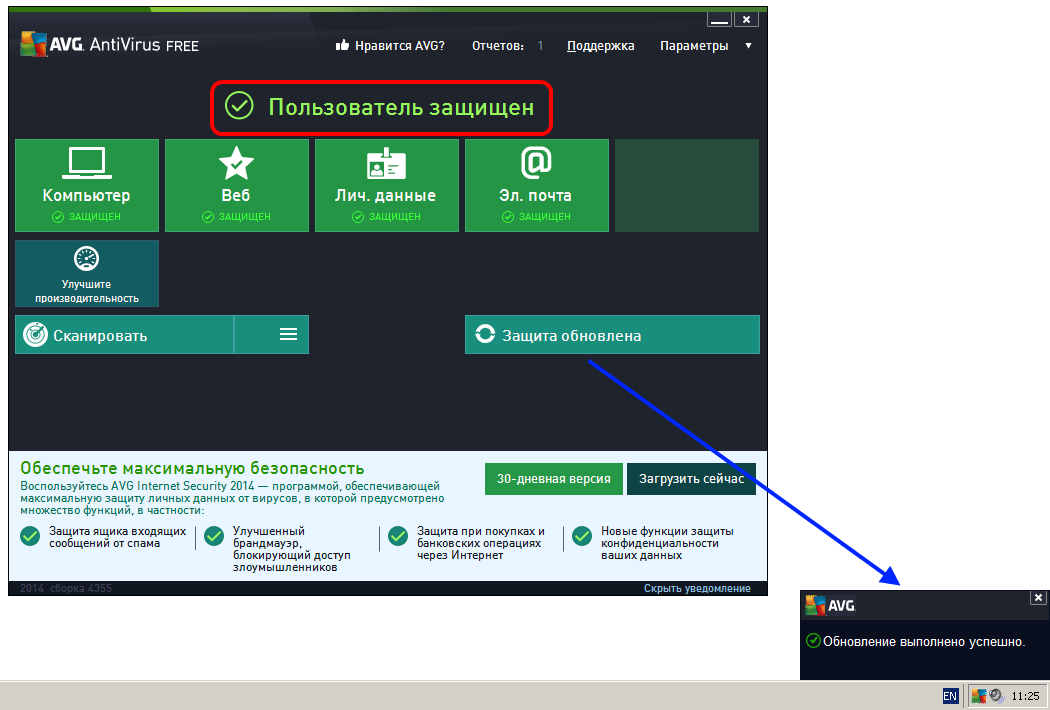This screenshot has width=1050, height=710.
Task: Click the speaker tray icon in taskbar
Action: coord(996,696)
